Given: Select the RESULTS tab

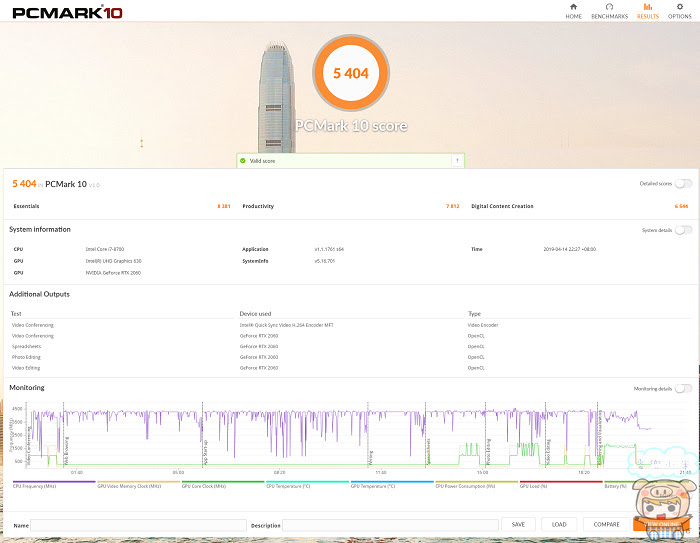Looking at the screenshot, I should 647,11.
